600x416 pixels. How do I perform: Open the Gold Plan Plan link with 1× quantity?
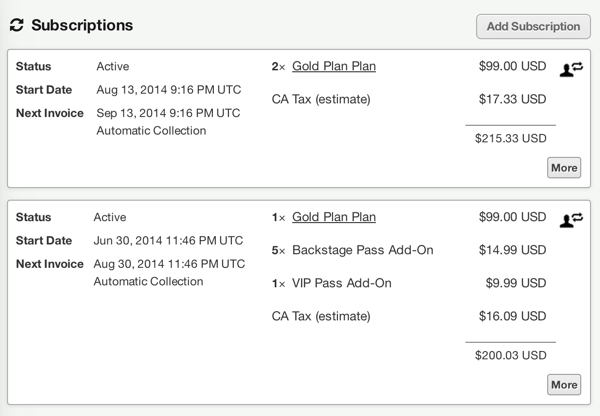pos(334,217)
